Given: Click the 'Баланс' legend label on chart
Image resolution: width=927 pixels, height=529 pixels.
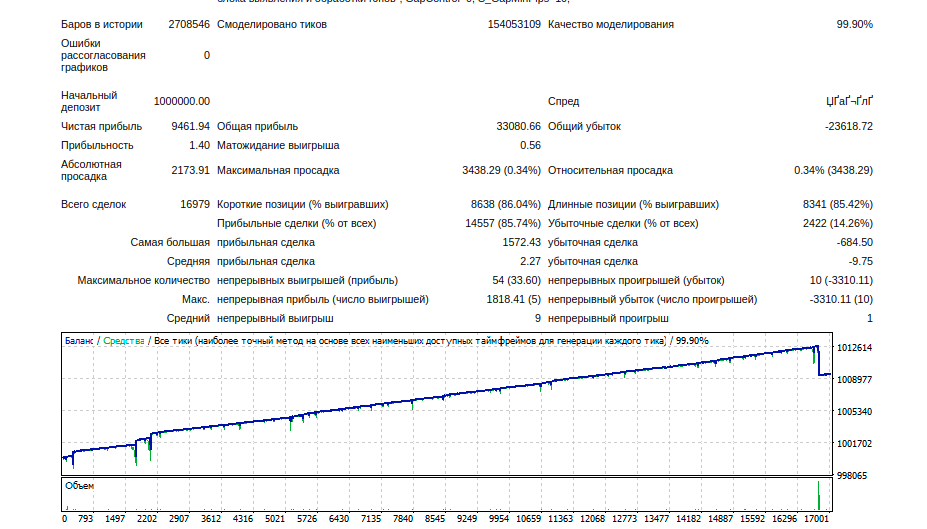Looking at the screenshot, I should coord(79,340).
